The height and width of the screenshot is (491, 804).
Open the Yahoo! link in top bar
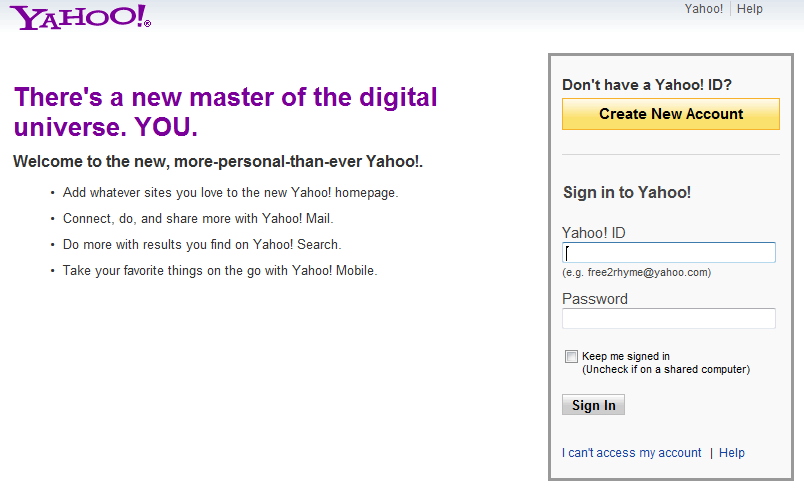[x=703, y=9]
